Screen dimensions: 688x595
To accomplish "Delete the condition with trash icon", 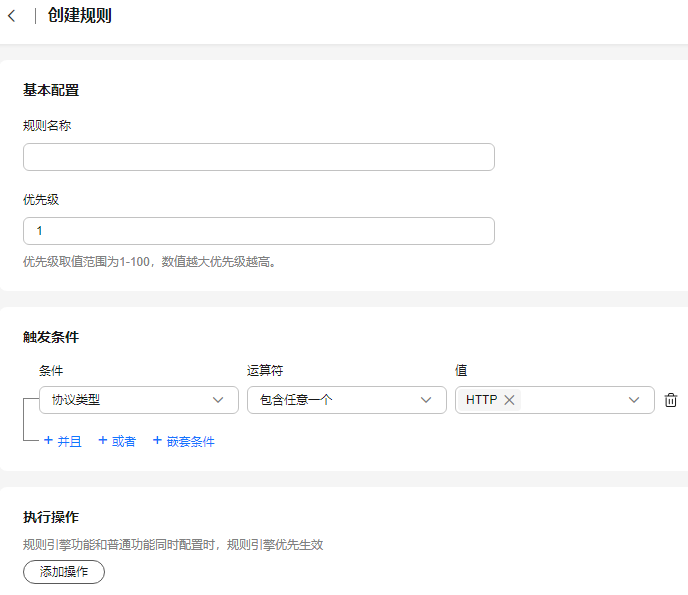I will tap(670, 400).
